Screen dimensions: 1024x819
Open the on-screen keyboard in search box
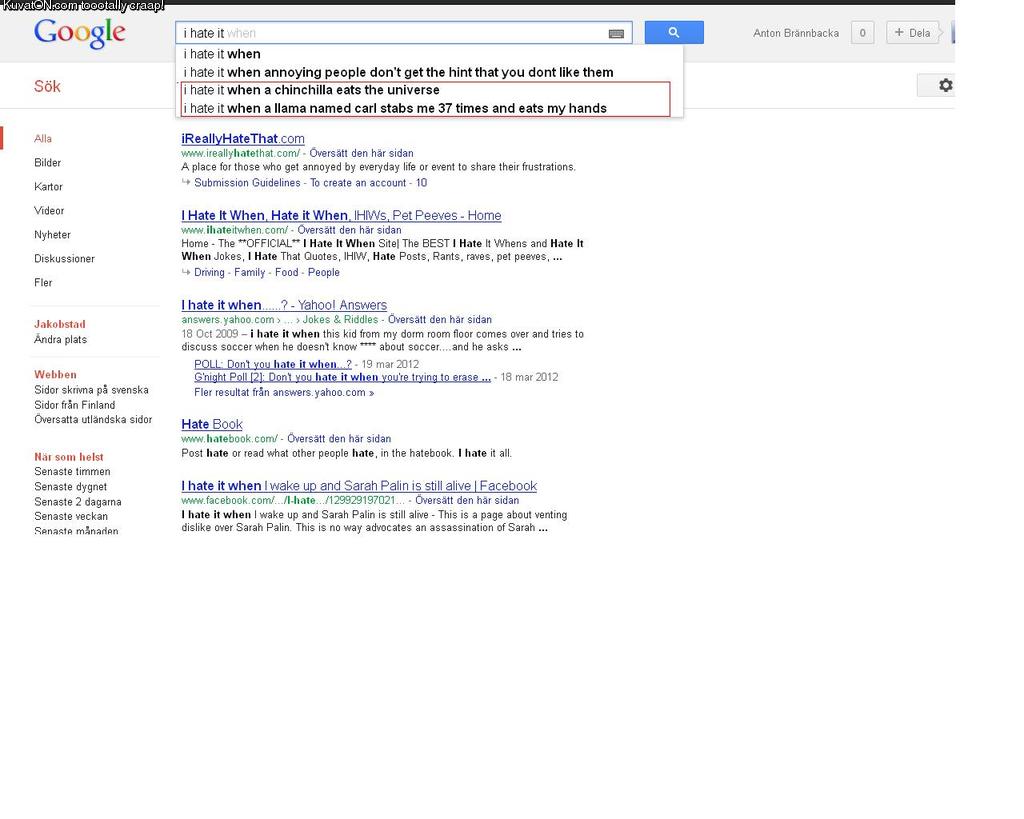[616, 33]
